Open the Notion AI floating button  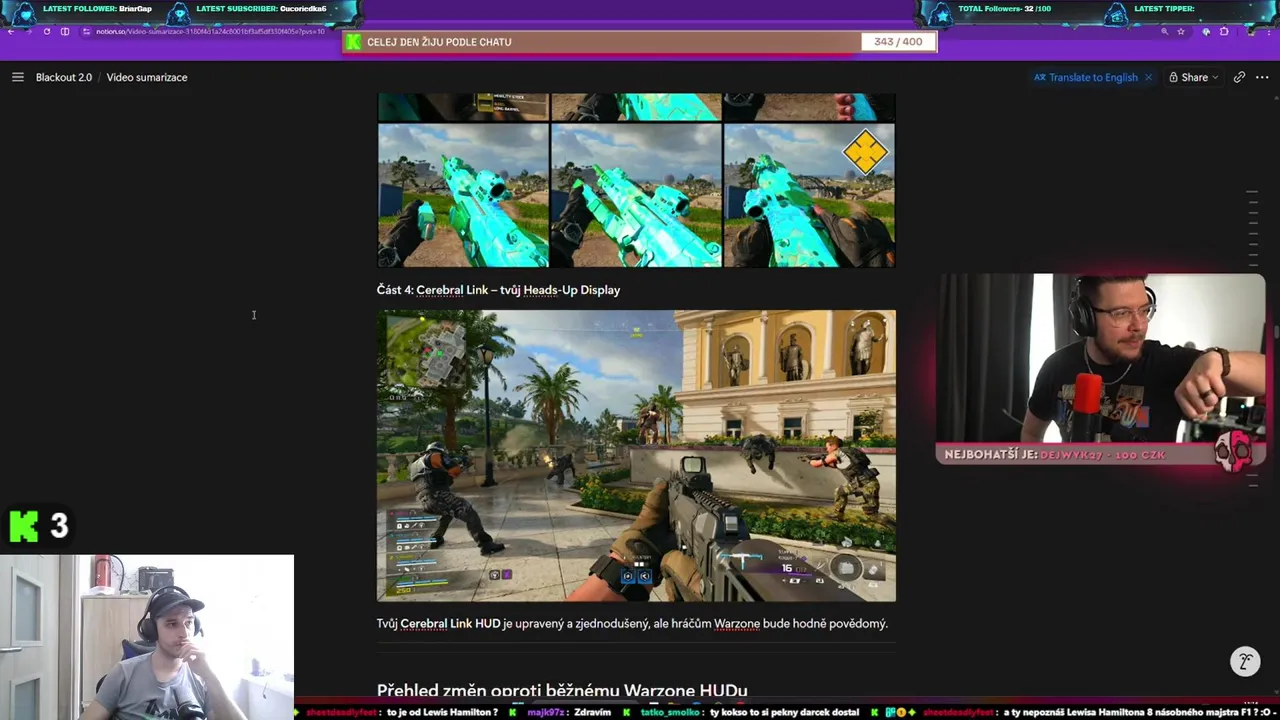point(1245,662)
